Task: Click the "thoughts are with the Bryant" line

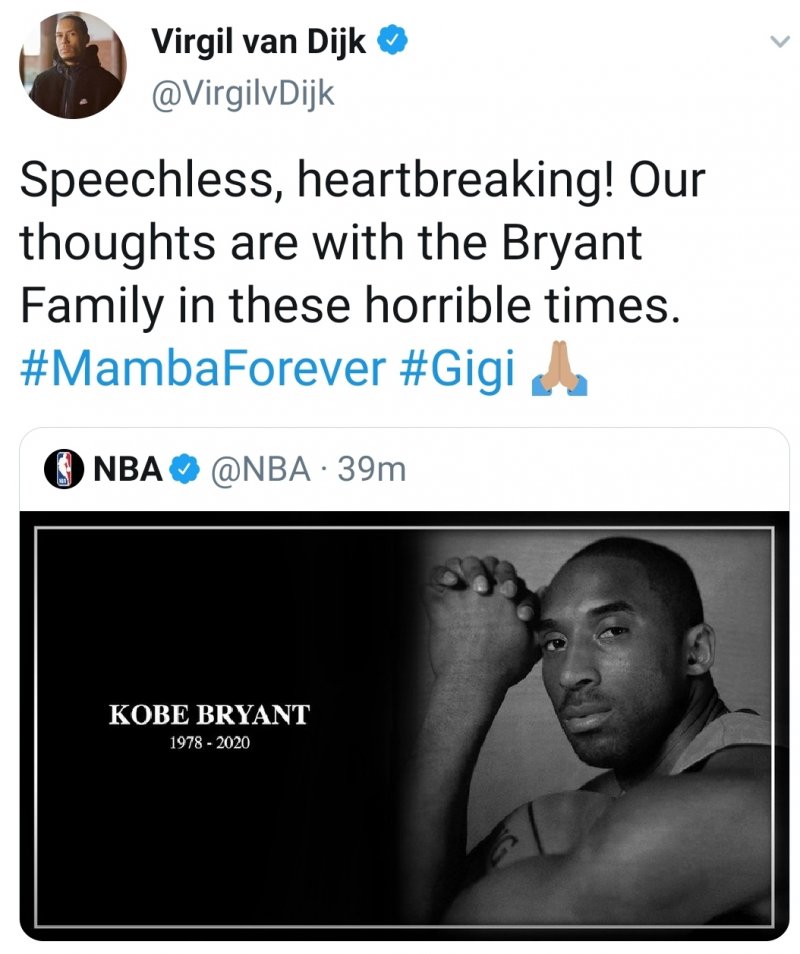Action: (x=330, y=245)
